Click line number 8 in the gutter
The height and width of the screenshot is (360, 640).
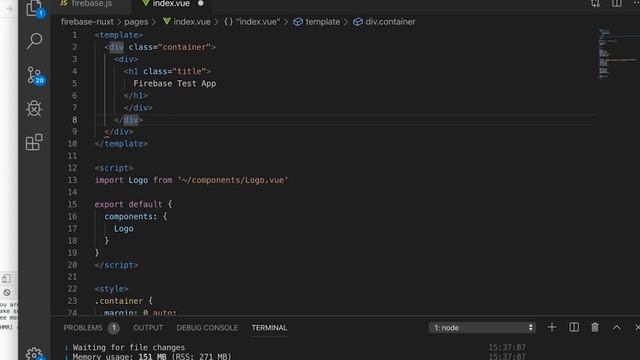(74, 120)
